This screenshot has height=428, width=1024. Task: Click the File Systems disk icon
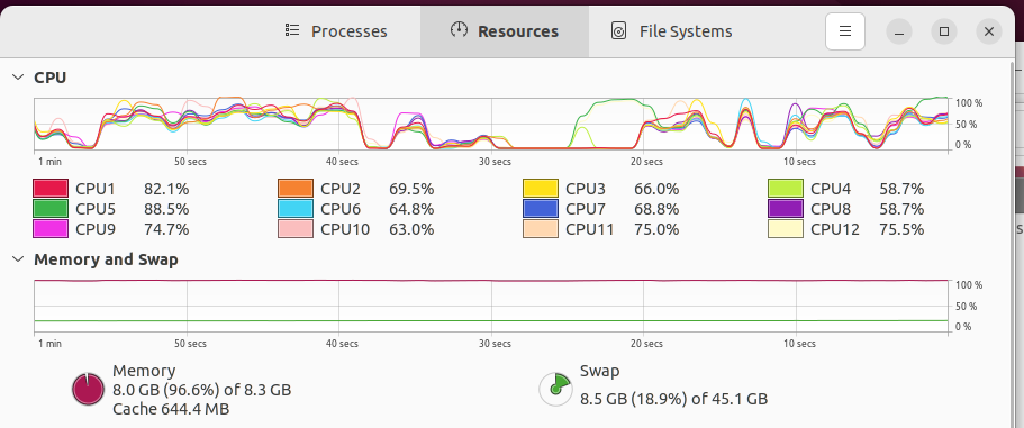tap(619, 31)
